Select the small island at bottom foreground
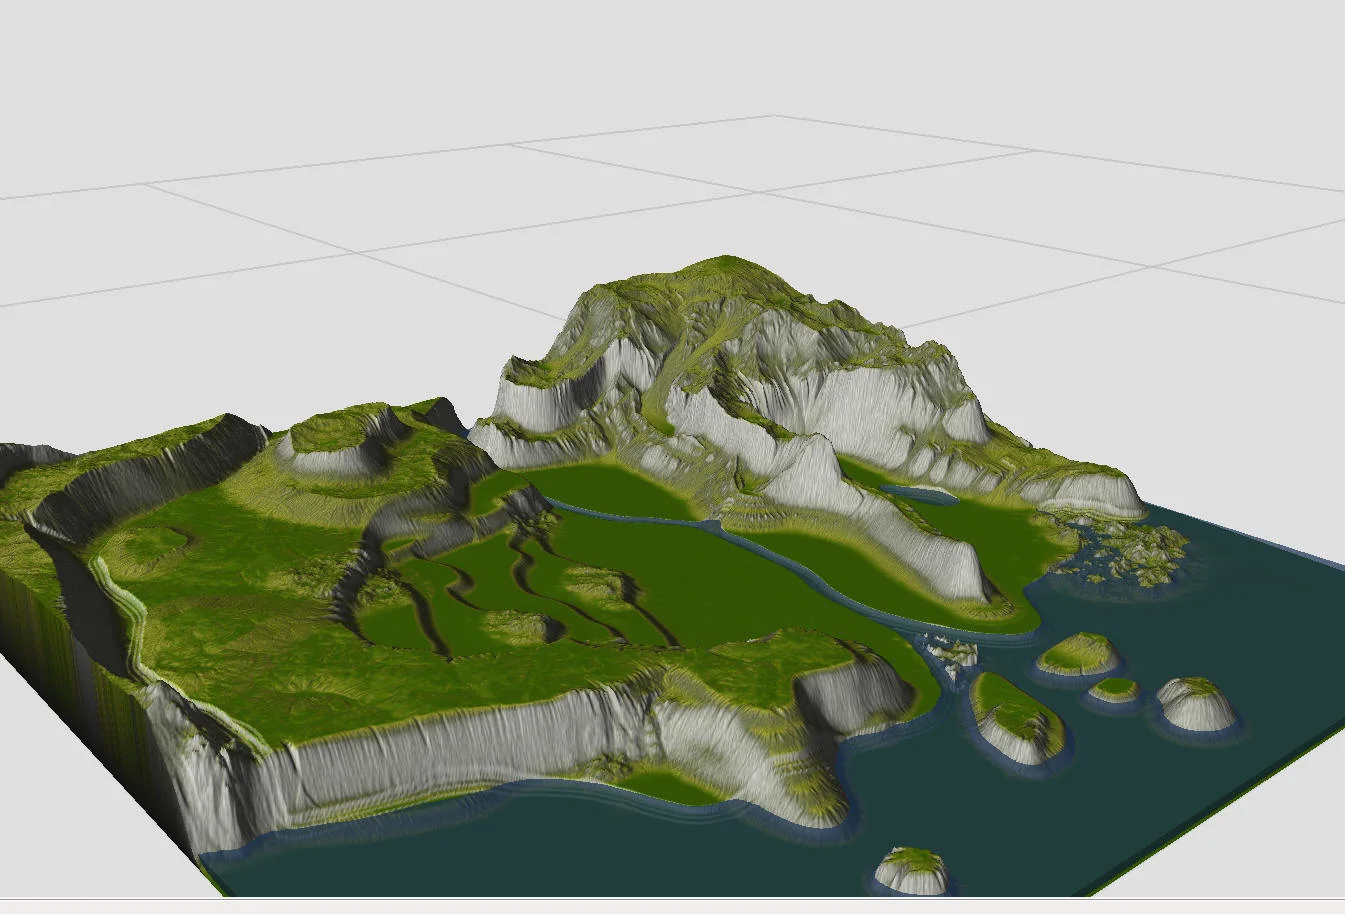This screenshot has width=1345, height=914. [912, 870]
